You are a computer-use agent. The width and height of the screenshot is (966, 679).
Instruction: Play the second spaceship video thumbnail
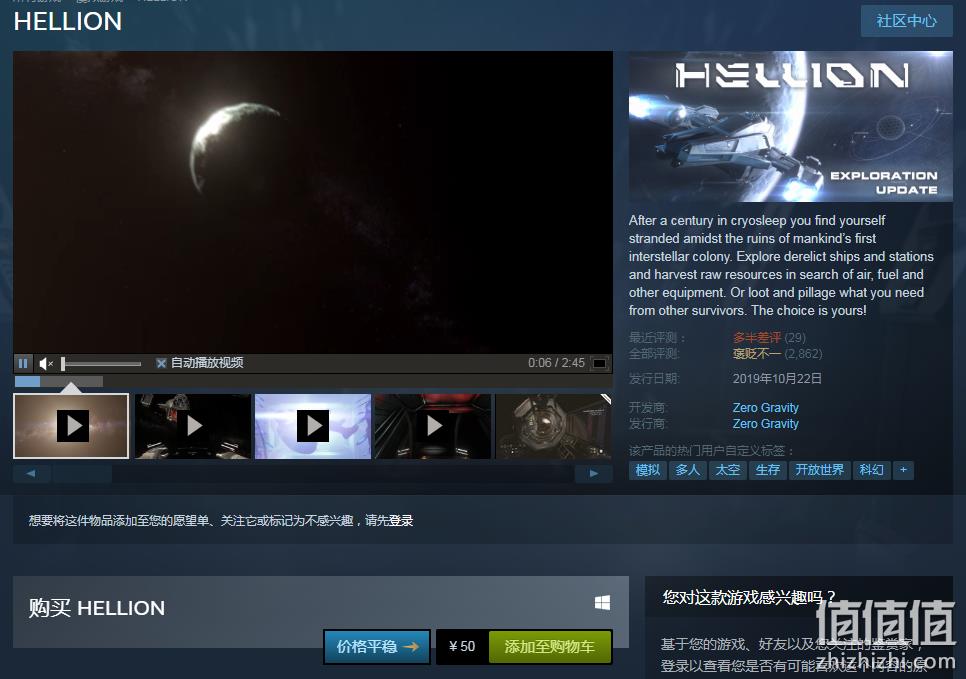[x=193, y=426]
